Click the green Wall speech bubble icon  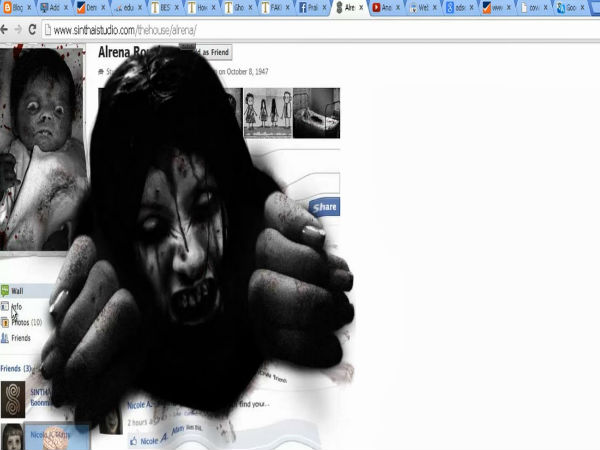(x=5, y=291)
